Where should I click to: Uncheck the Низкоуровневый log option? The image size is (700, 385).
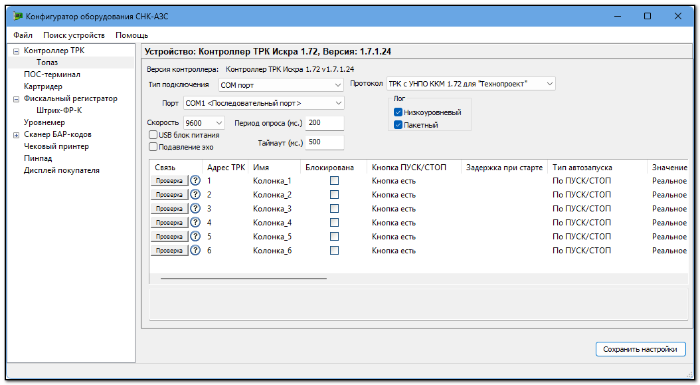pos(398,112)
